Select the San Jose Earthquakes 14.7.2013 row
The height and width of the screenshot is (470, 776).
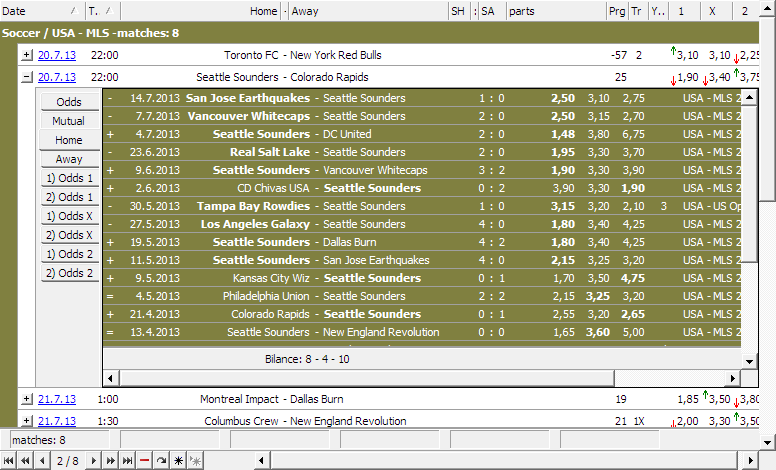[x=422, y=98]
